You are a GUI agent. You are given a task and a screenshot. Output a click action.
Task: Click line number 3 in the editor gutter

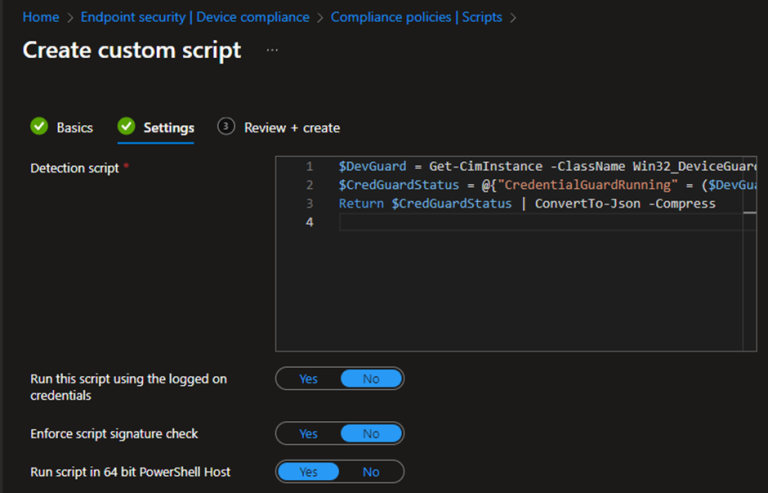point(309,204)
